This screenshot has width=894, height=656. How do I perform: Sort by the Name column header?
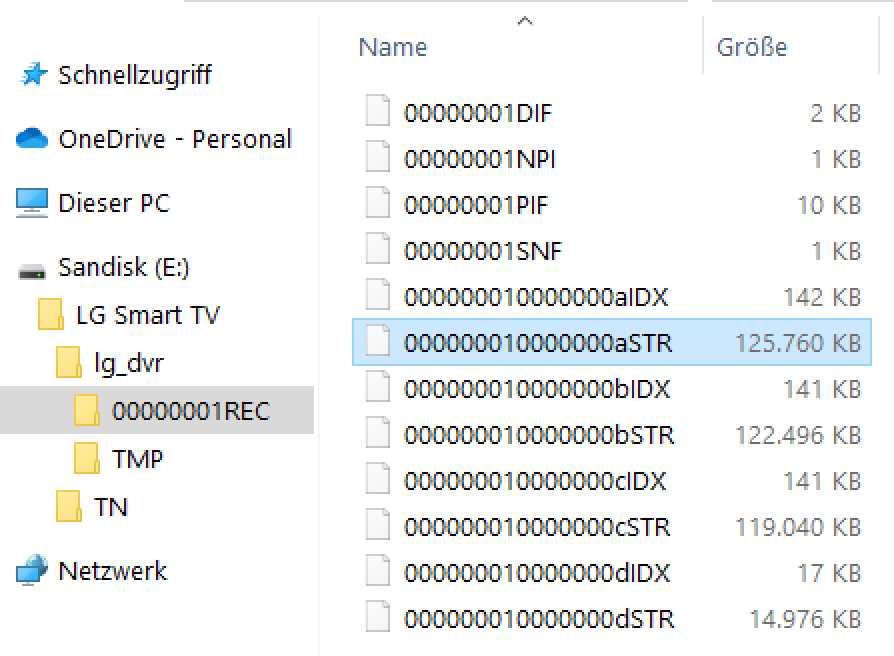pyautogui.click(x=393, y=47)
